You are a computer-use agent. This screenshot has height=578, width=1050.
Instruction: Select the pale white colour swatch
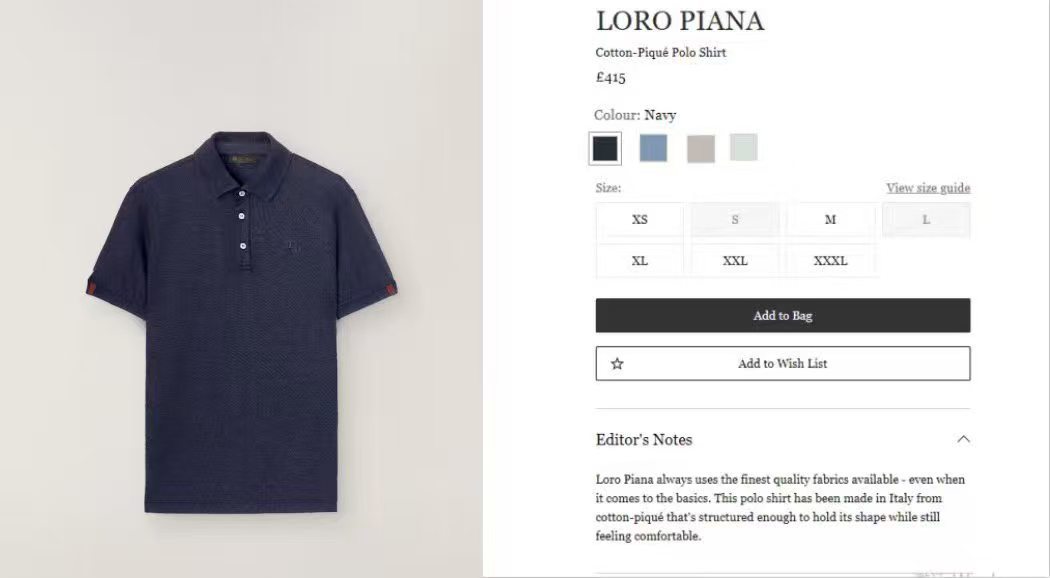coord(743,147)
